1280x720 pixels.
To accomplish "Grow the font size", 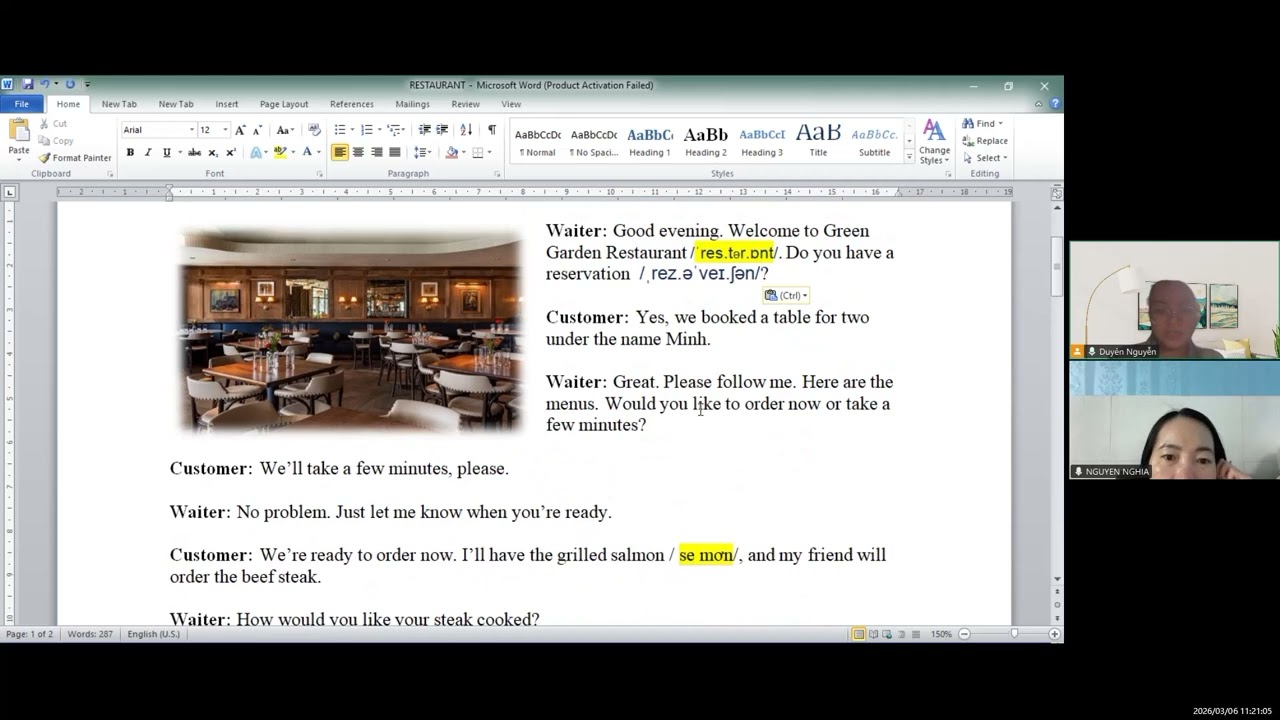I will click(240, 130).
